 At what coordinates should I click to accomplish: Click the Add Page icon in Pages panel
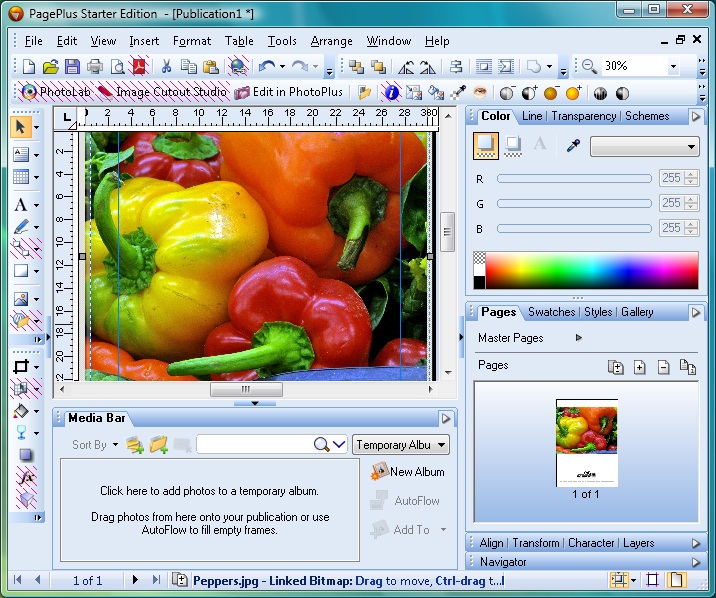[639, 367]
